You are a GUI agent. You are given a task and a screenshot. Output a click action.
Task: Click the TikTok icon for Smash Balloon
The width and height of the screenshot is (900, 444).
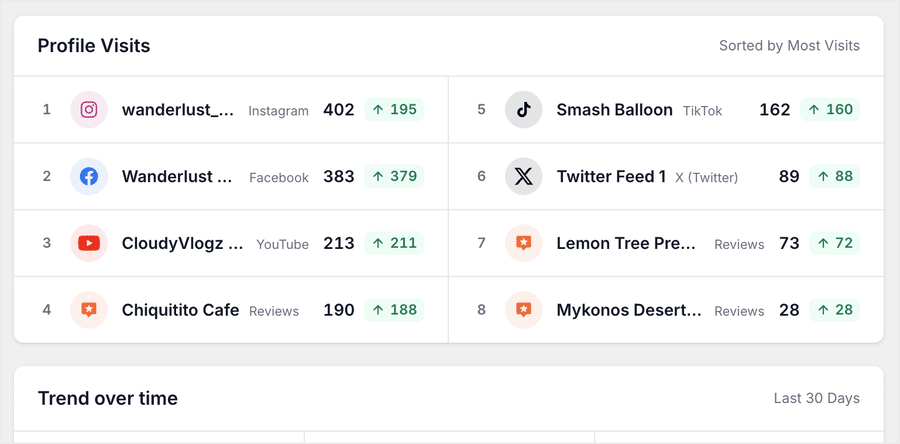pyautogui.click(x=523, y=110)
